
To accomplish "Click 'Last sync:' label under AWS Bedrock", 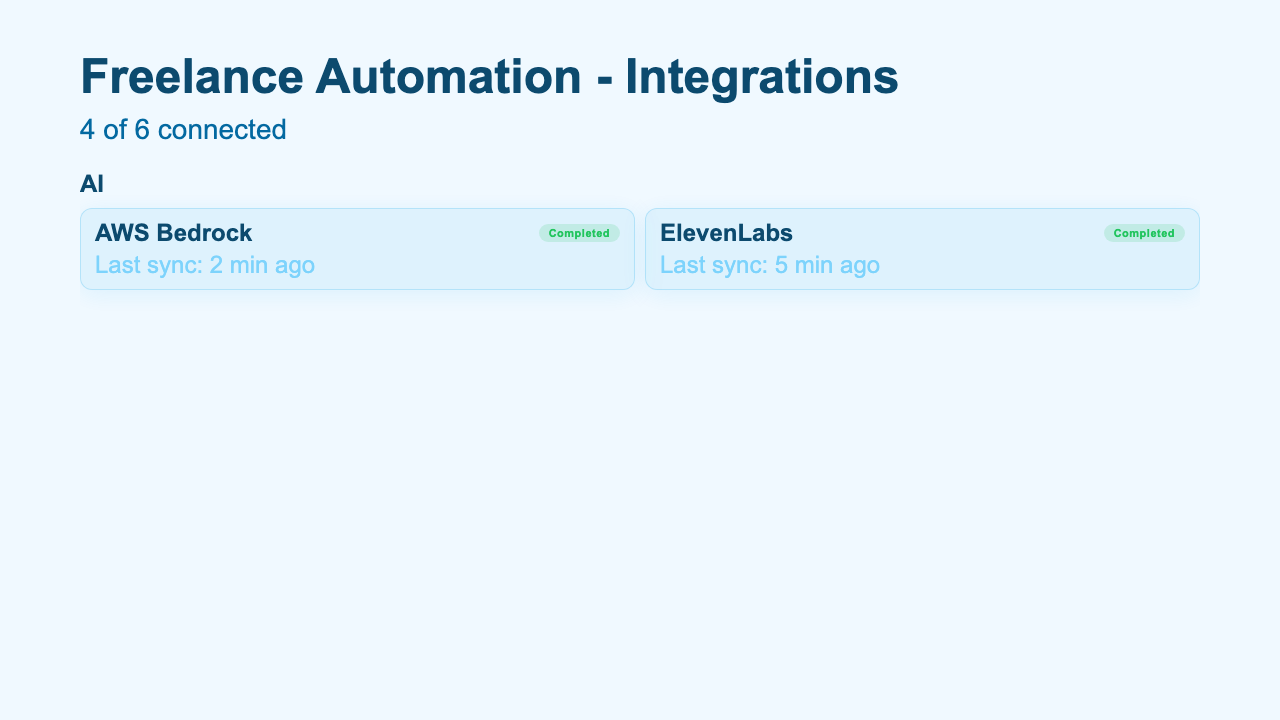I will 148,265.
